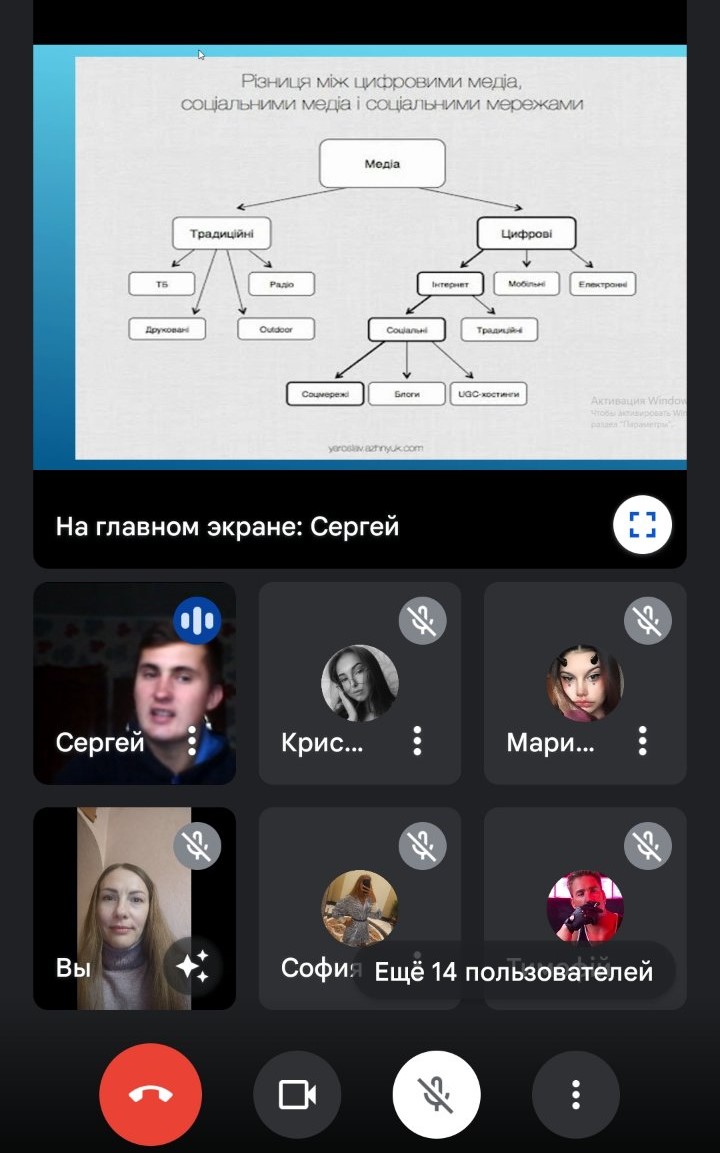Open visual effects sparkle on Вы tile

tap(193, 965)
